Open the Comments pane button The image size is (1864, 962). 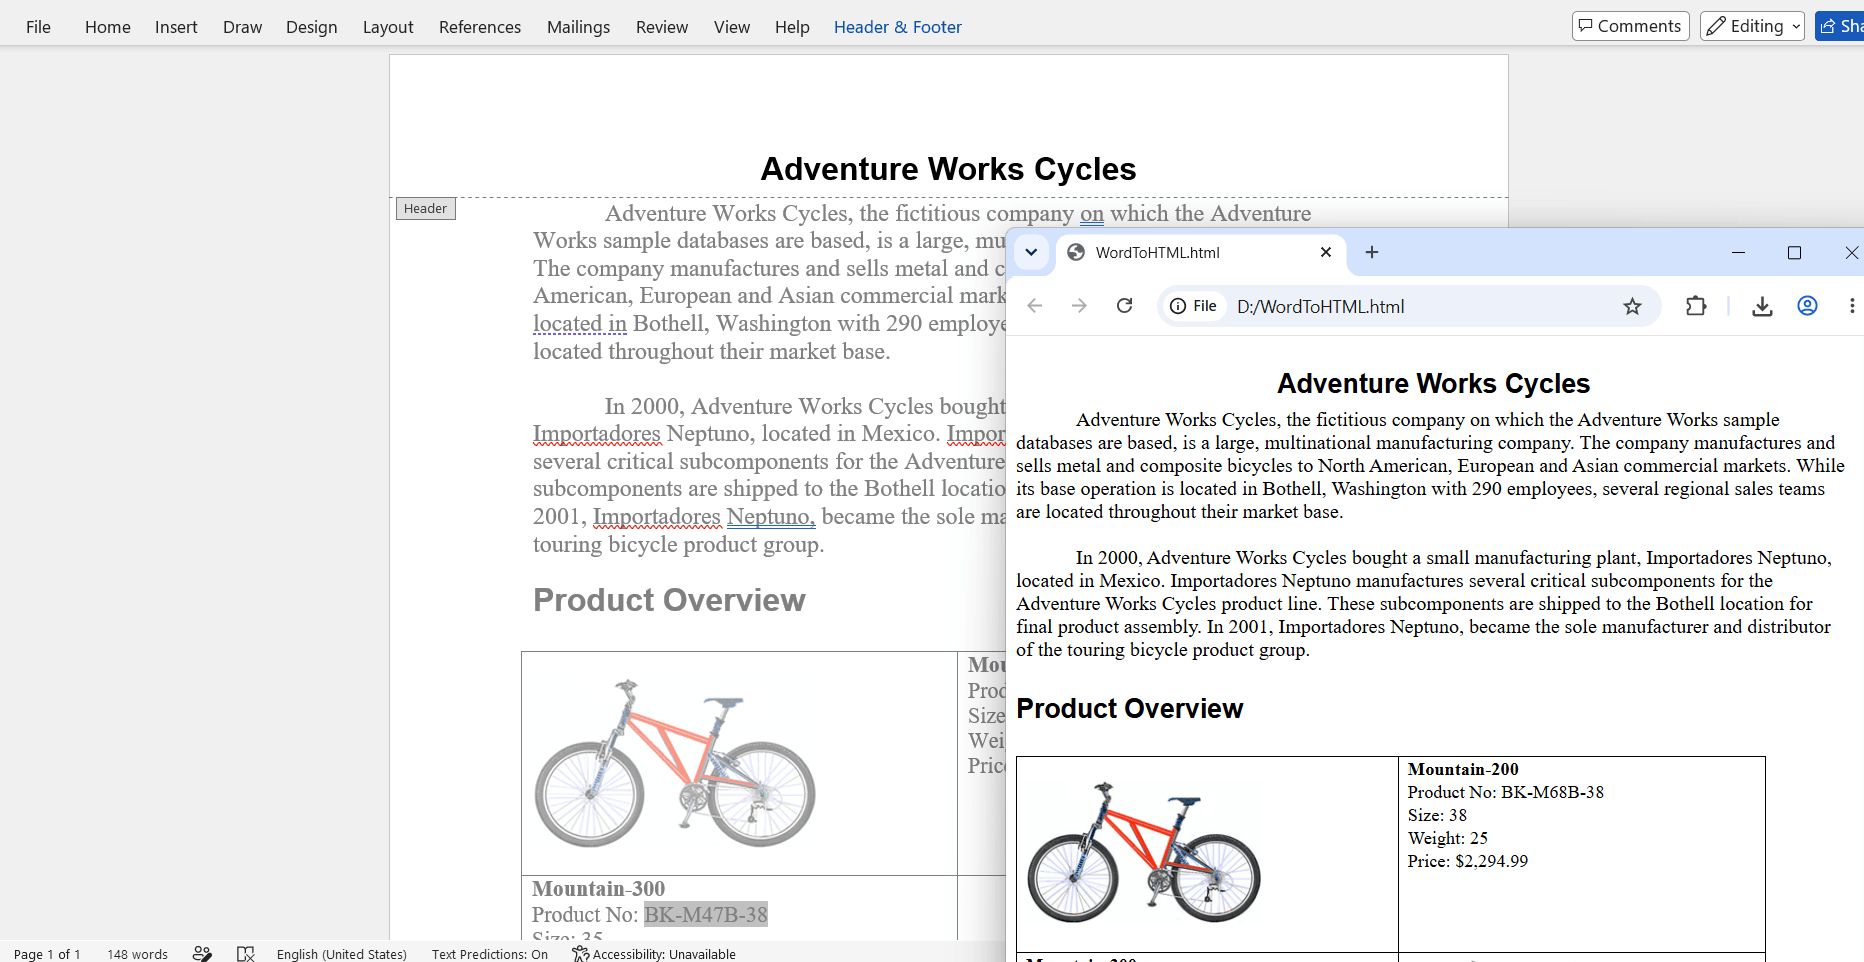[x=1630, y=26]
